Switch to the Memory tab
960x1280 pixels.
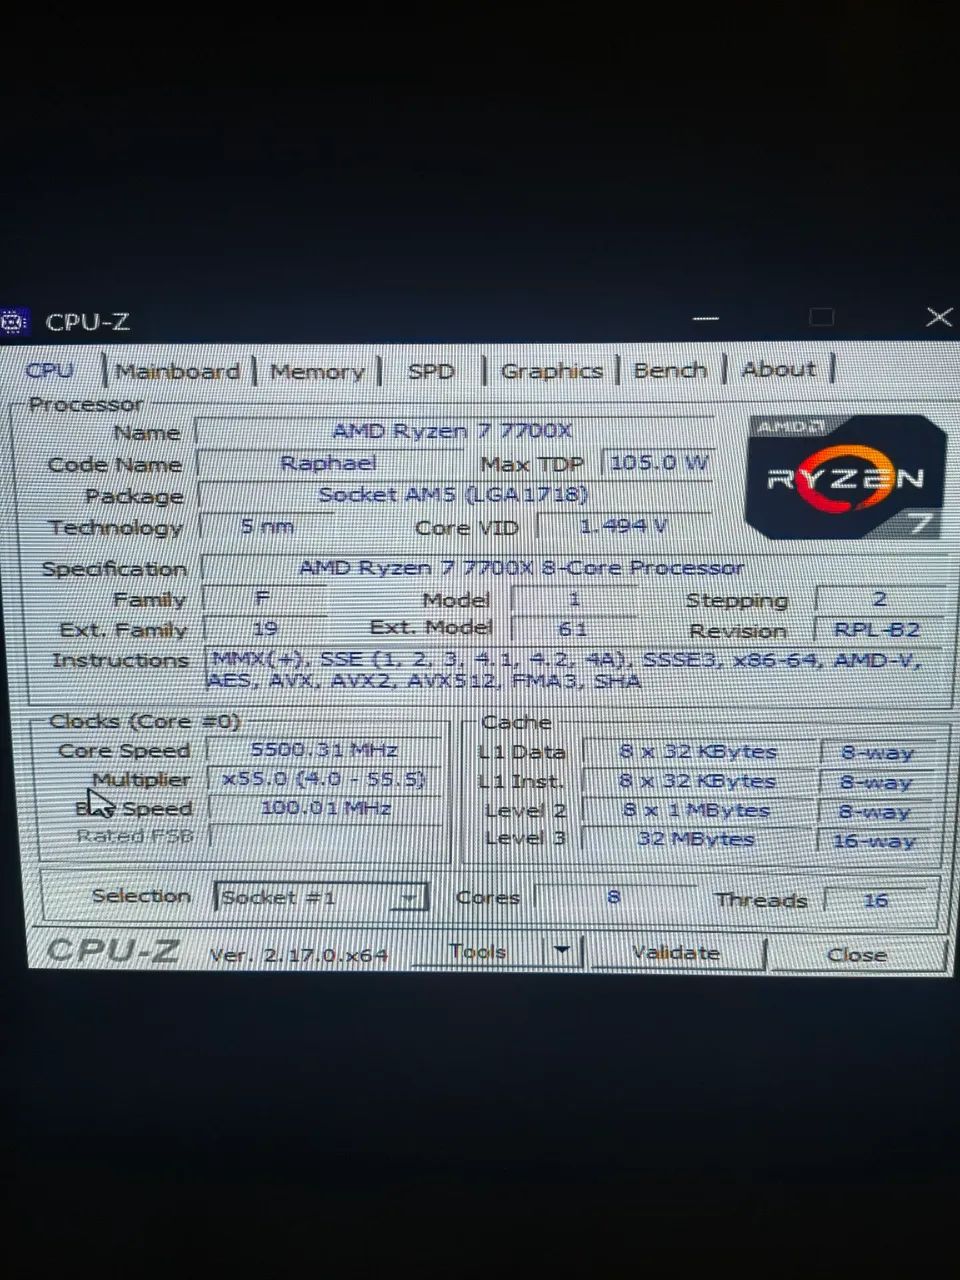(x=317, y=371)
